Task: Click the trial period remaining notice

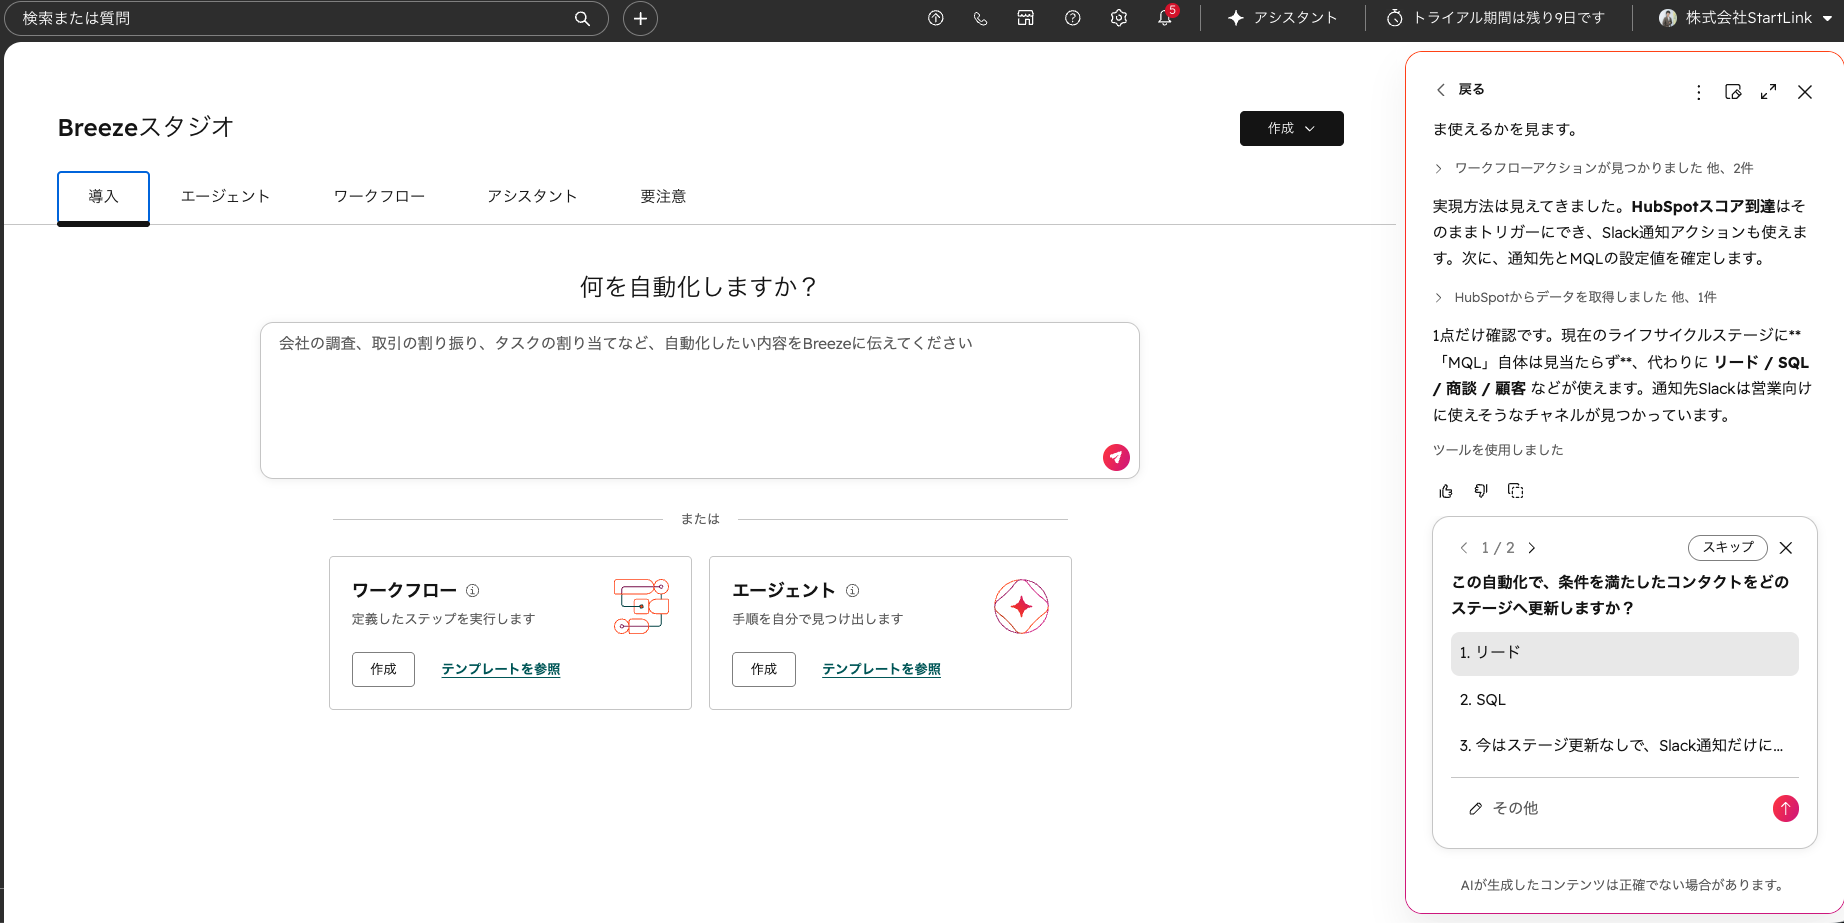Action: coord(1496,18)
